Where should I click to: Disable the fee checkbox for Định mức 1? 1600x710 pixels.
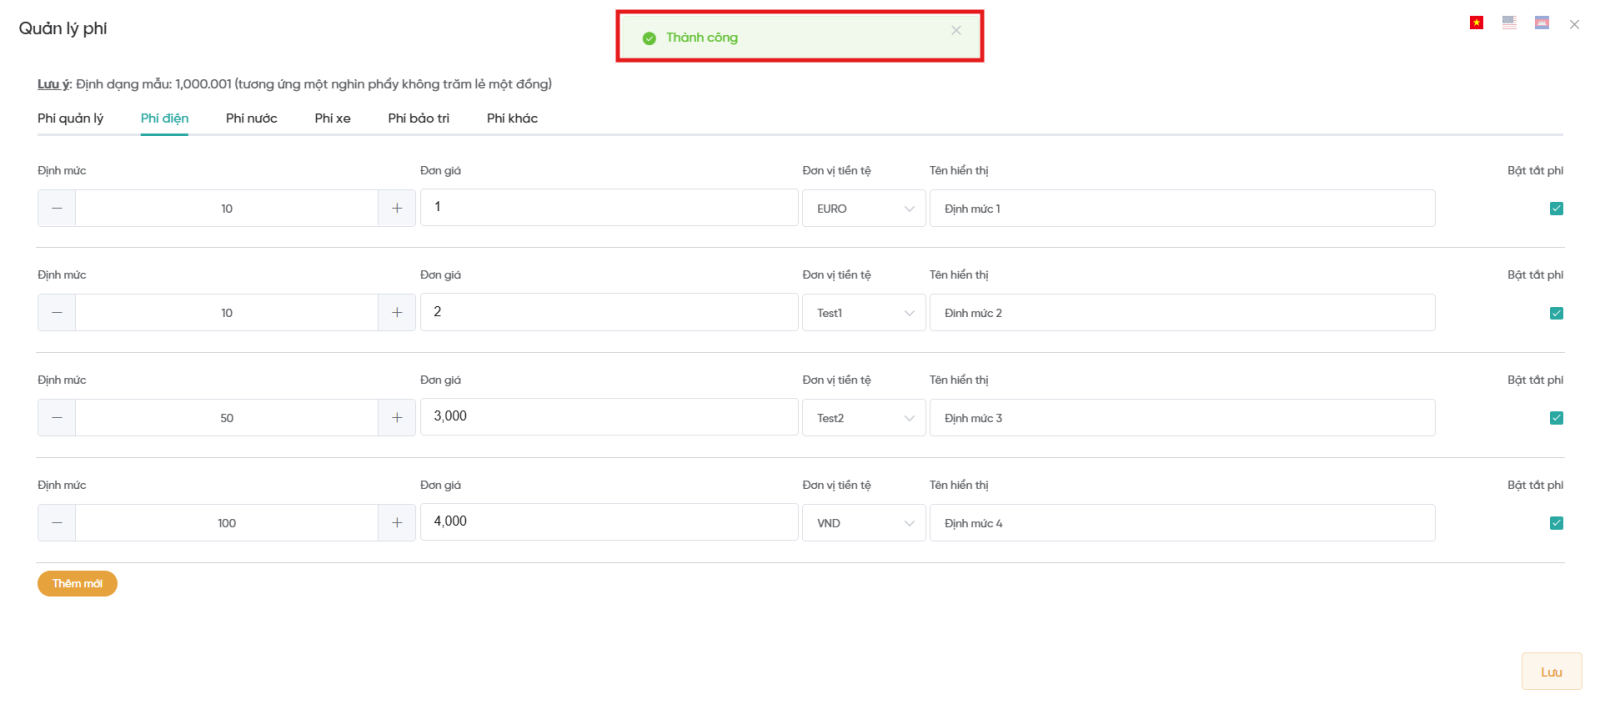[1556, 209]
